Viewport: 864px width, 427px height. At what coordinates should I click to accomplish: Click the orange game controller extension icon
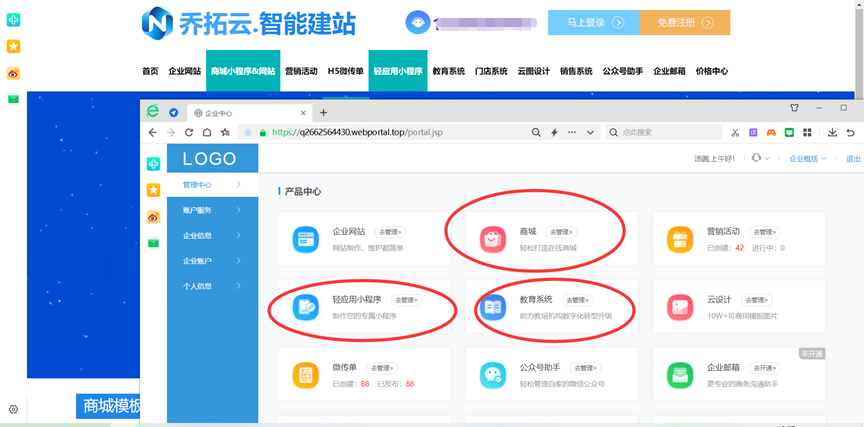pyautogui.click(x=771, y=132)
